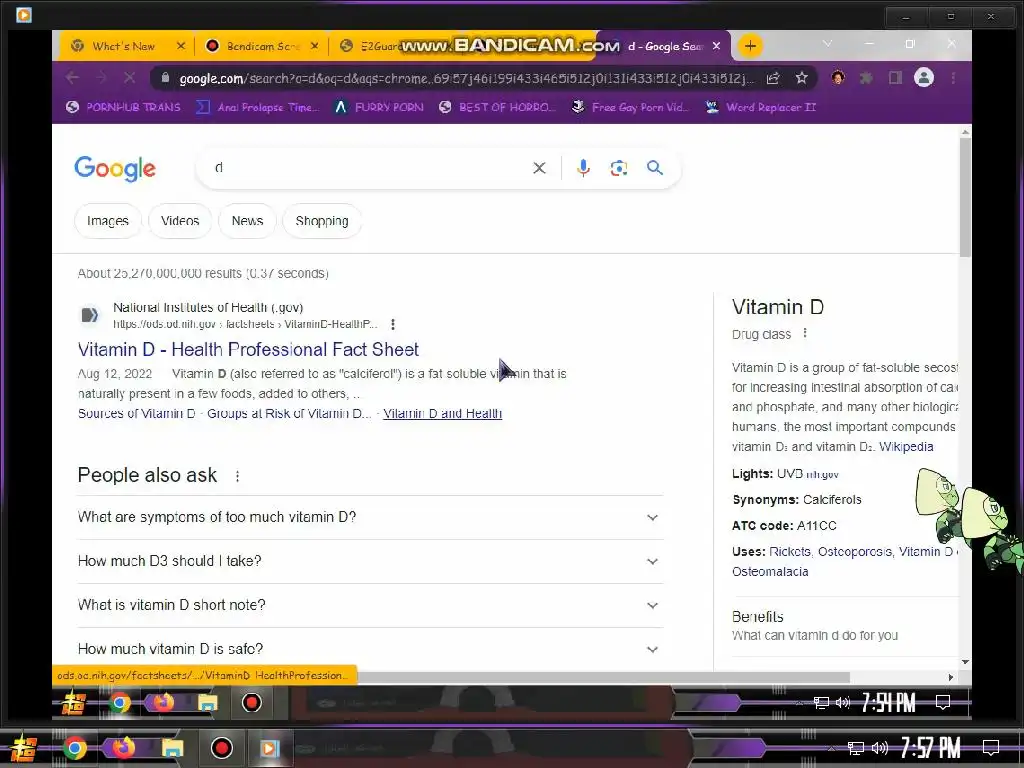Open tab search dropdown chevron

[x=827, y=44]
